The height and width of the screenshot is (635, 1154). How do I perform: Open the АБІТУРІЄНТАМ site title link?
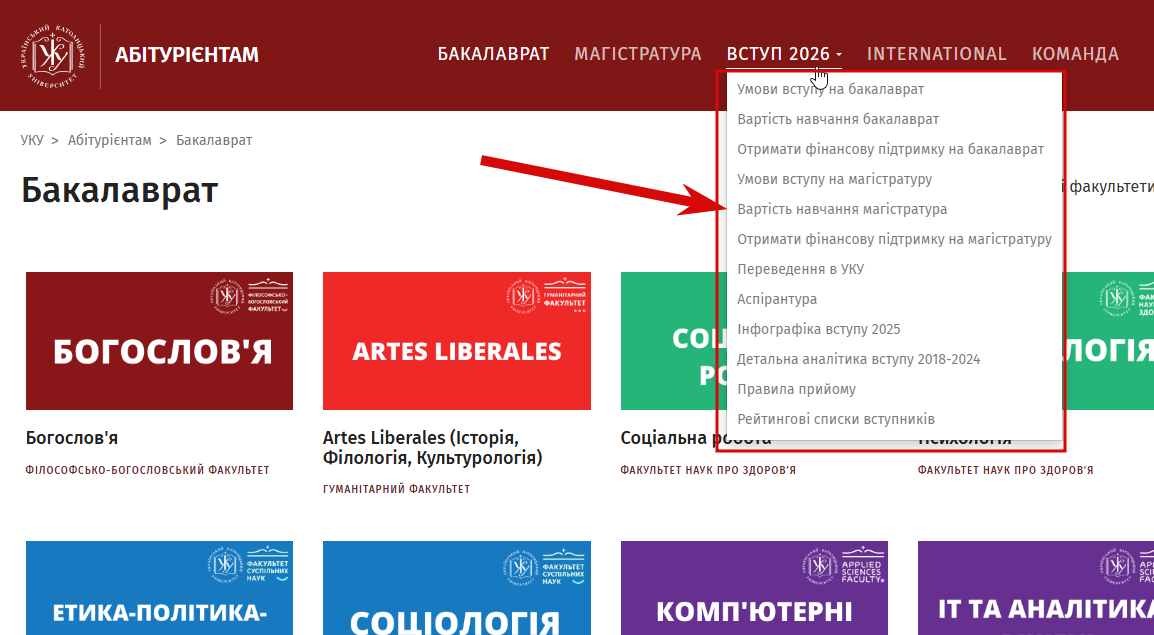[187, 55]
